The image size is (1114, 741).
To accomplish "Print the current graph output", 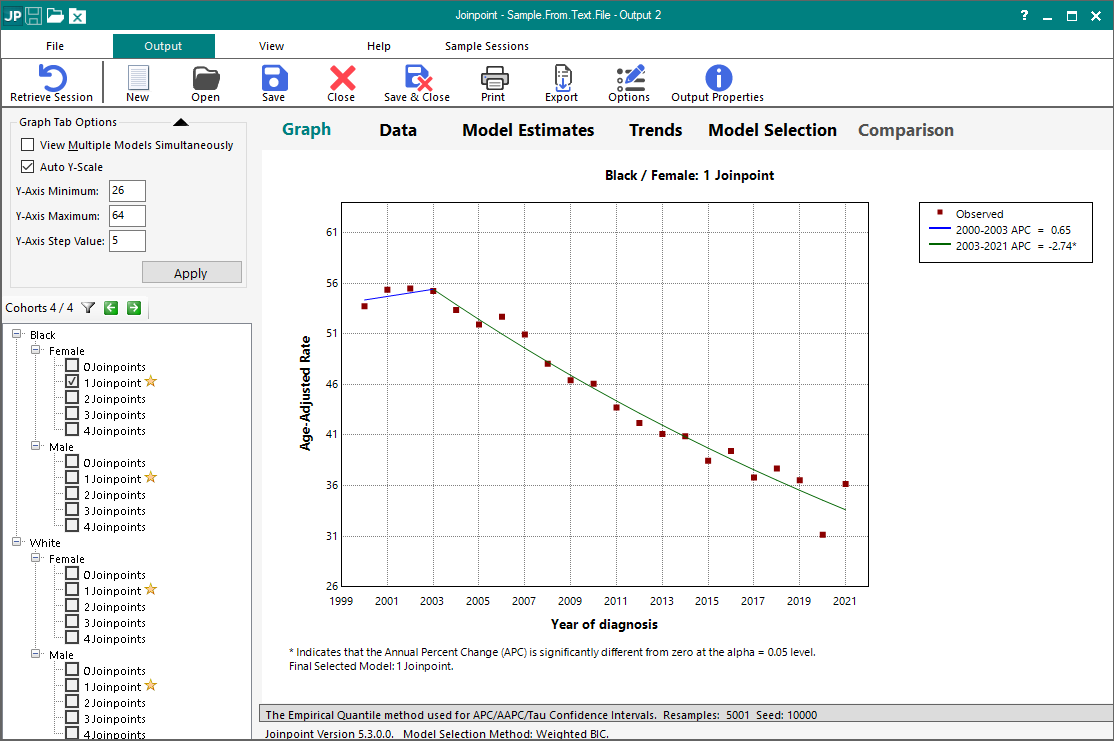I will tap(493, 78).
